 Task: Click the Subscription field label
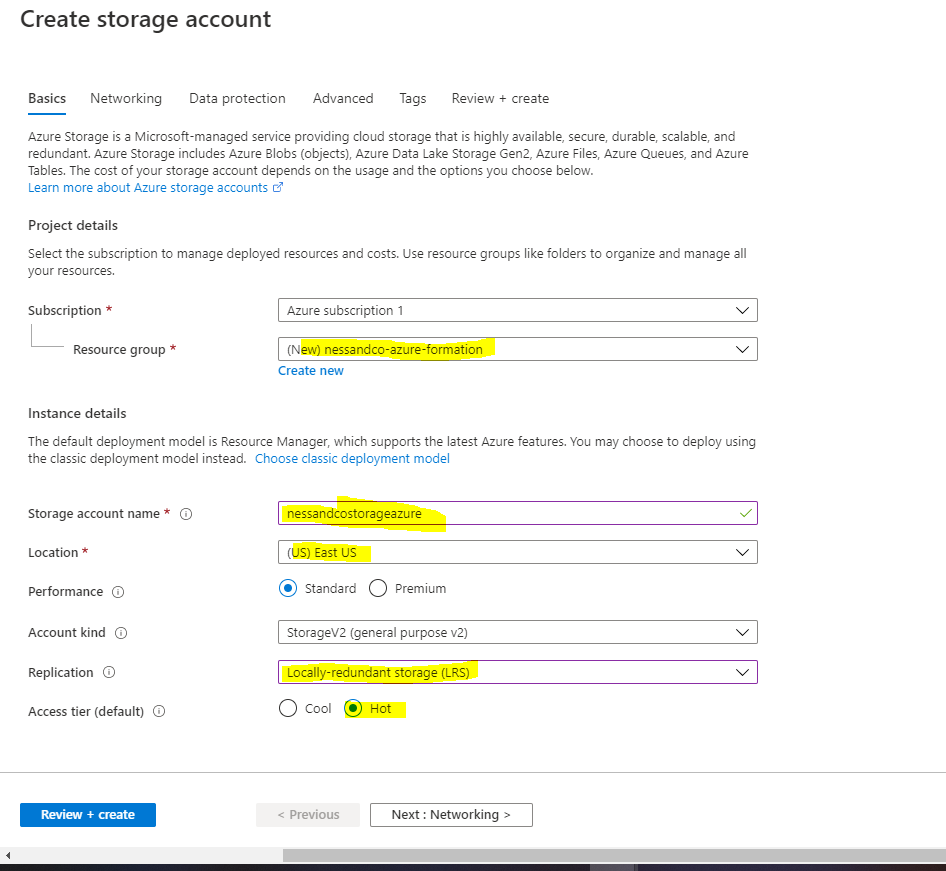(x=65, y=311)
